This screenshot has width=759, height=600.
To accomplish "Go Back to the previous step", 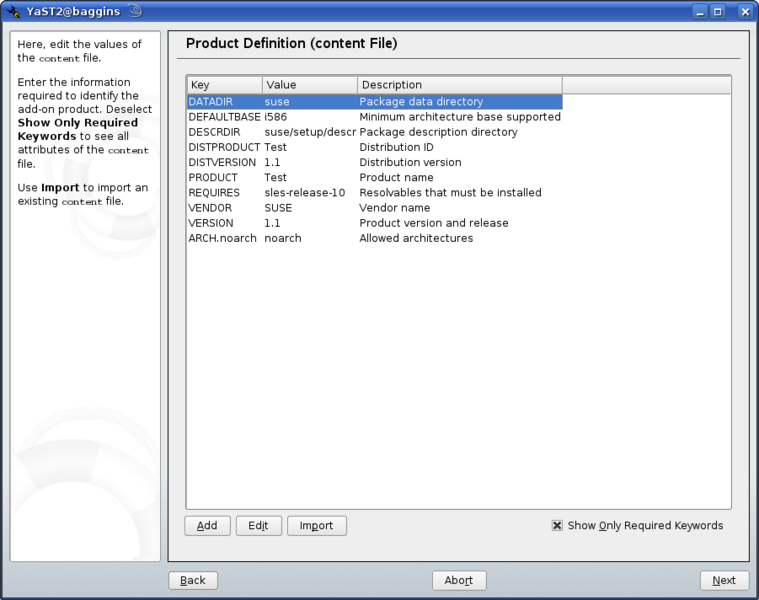I will tap(193, 580).
